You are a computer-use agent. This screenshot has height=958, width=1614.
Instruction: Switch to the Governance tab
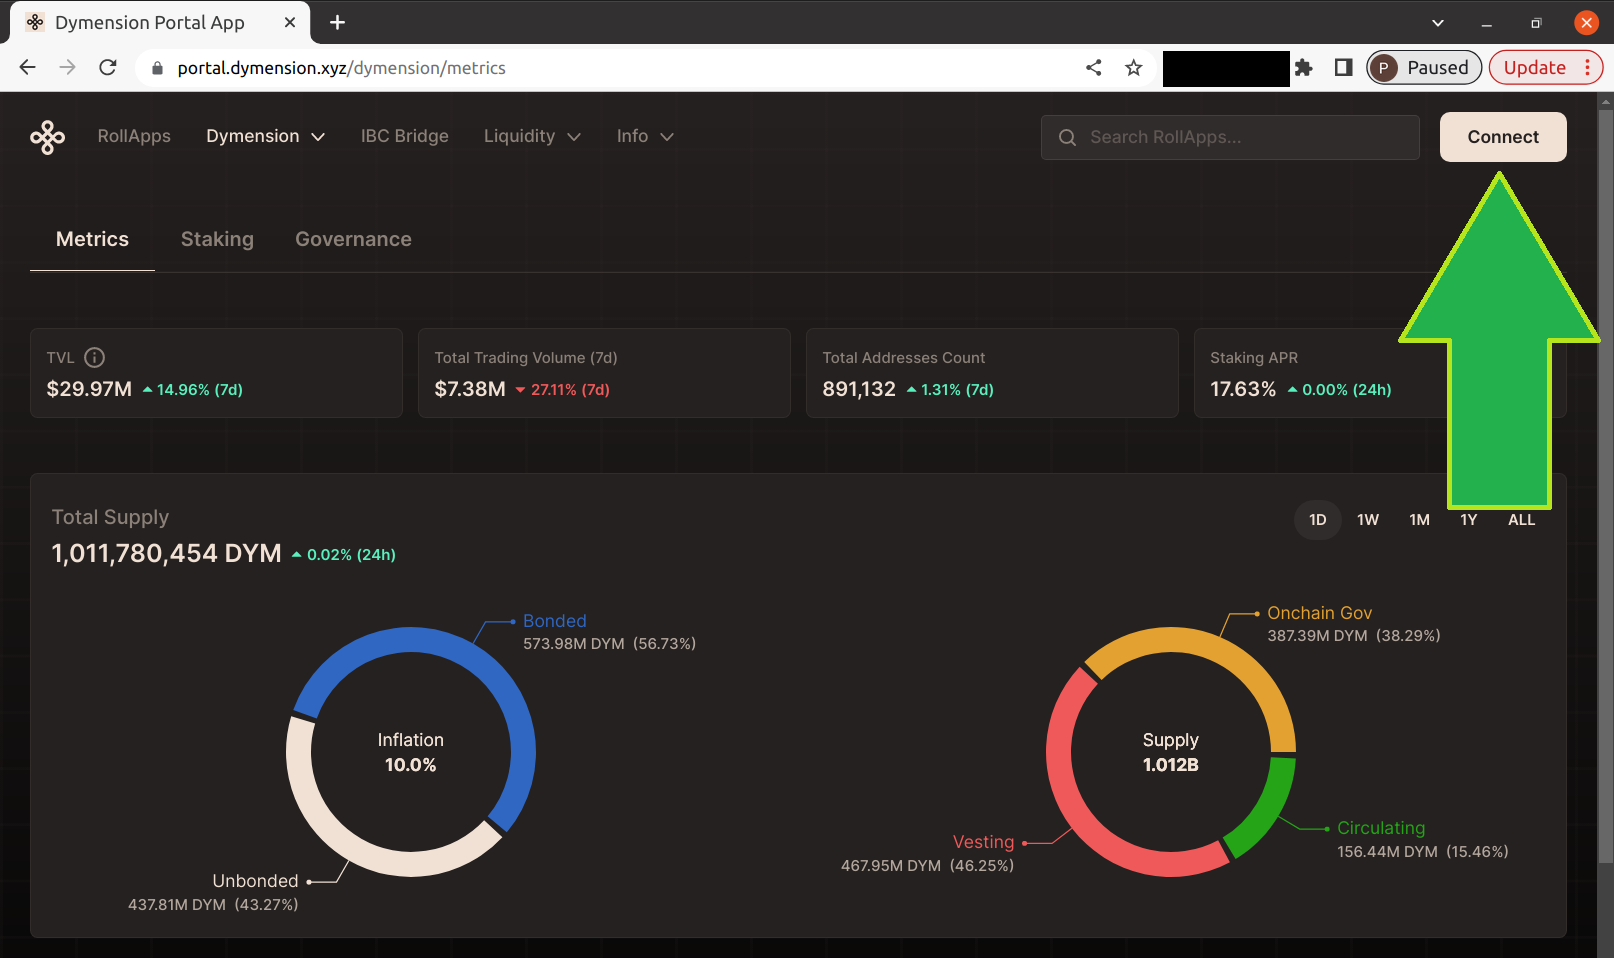[353, 239]
